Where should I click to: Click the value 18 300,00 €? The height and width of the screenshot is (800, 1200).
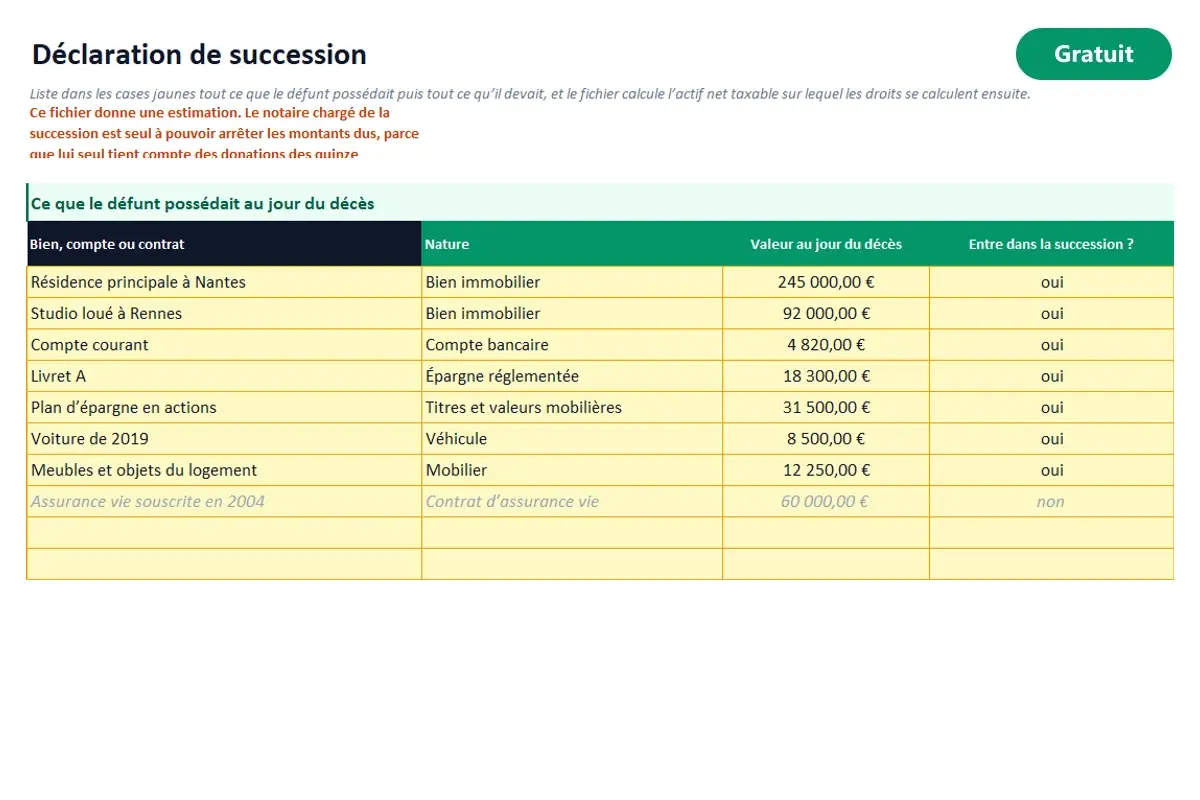[x=826, y=376]
